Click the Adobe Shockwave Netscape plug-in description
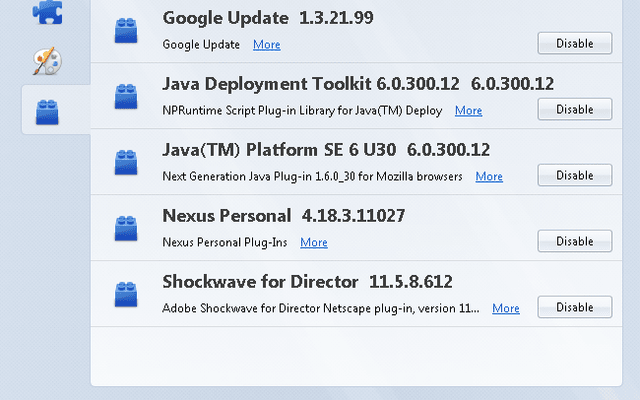Viewport: 640px width, 400px height. click(x=321, y=308)
